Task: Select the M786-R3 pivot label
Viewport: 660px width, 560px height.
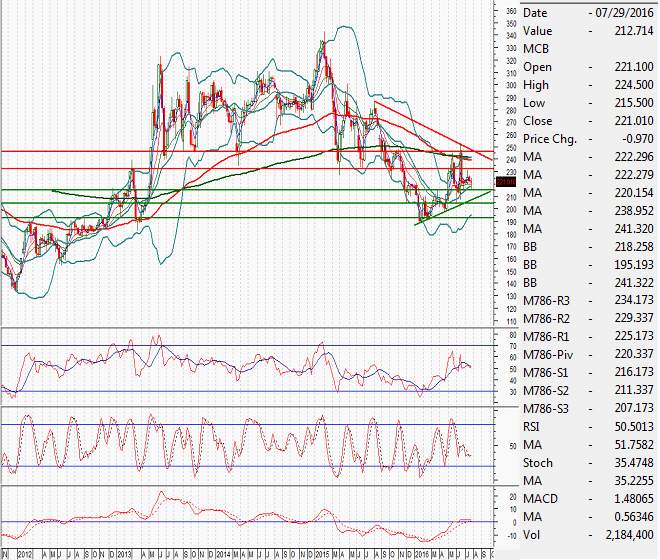Action: pyautogui.click(x=546, y=301)
